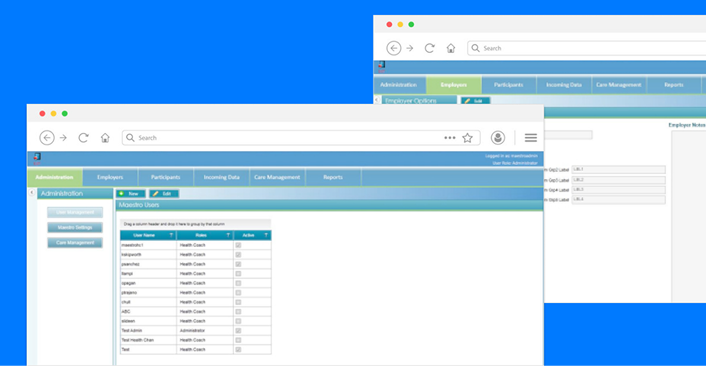Click the New user button
The width and height of the screenshot is (706, 366).
tap(131, 194)
